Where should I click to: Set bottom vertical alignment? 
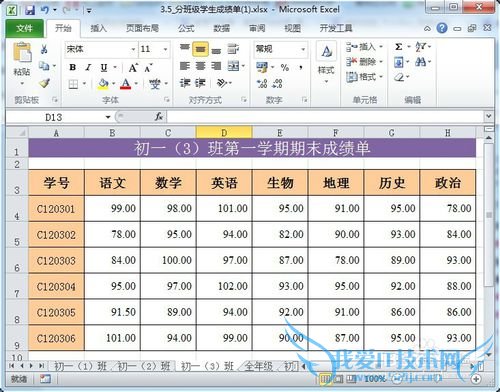click(216, 50)
